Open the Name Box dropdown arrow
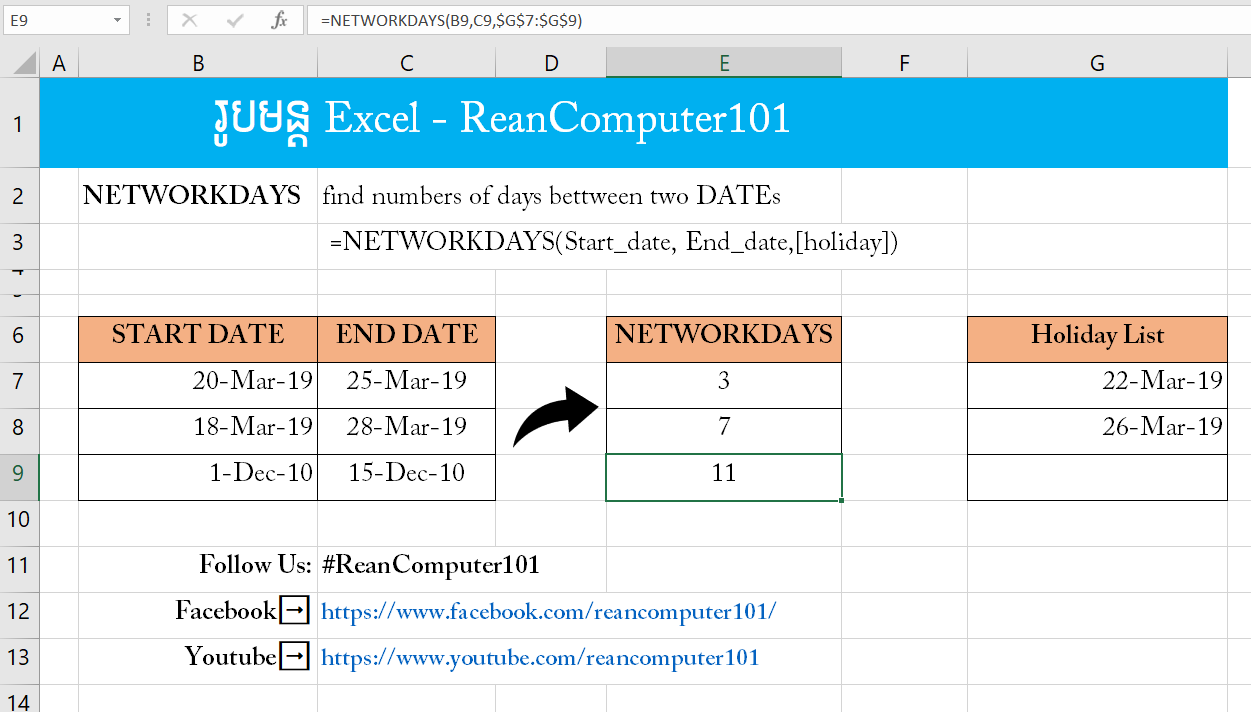The height and width of the screenshot is (712, 1251). (x=119, y=20)
